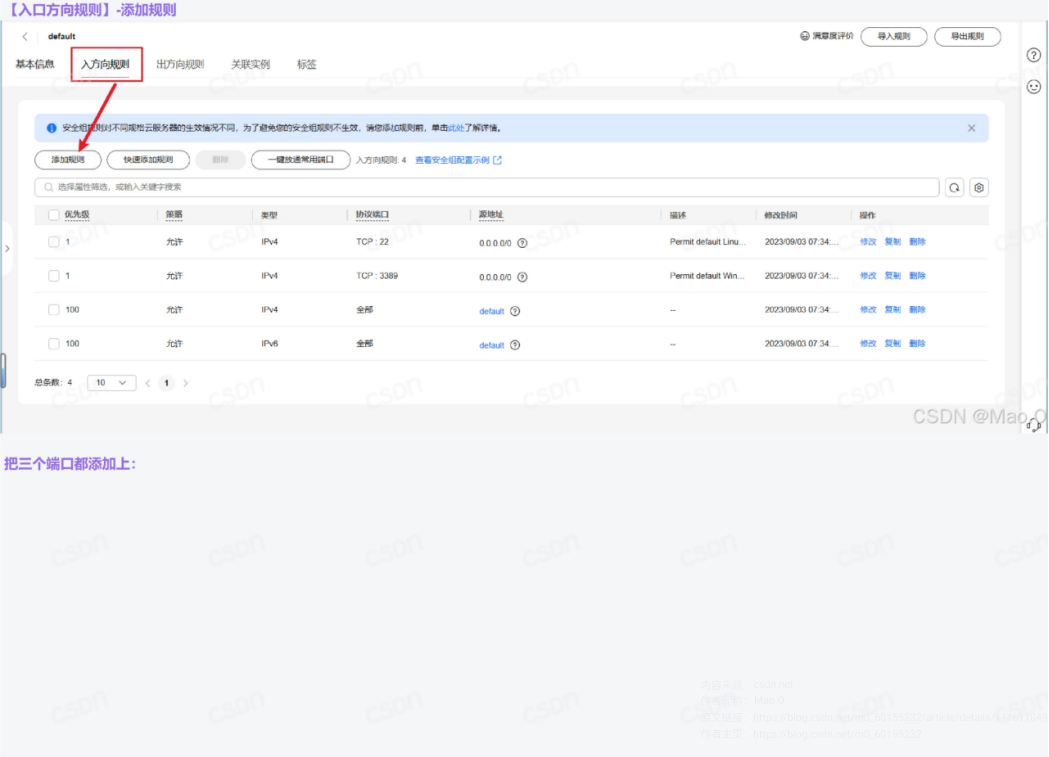This screenshot has height=757, width=1049.
Task: Click 修改 for IPv4 全部 rule
Action: (868, 310)
